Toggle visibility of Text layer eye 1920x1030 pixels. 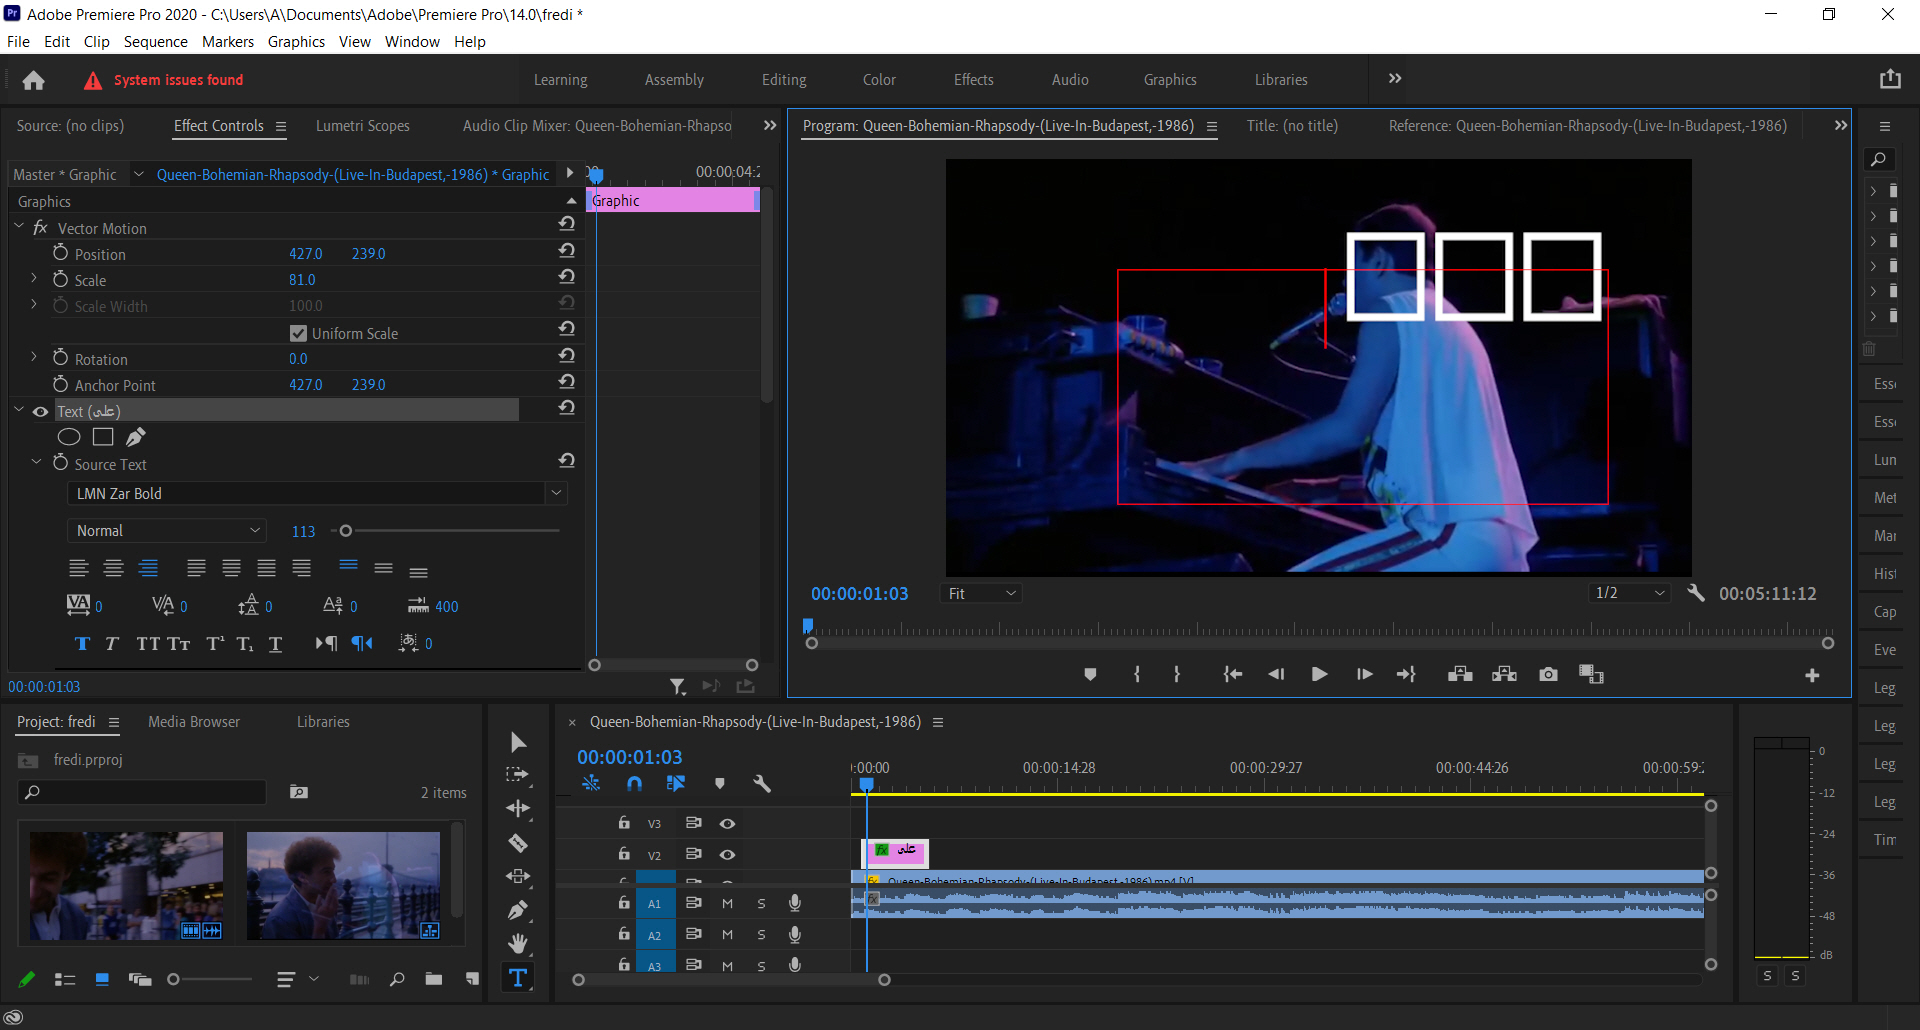[40, 412]
